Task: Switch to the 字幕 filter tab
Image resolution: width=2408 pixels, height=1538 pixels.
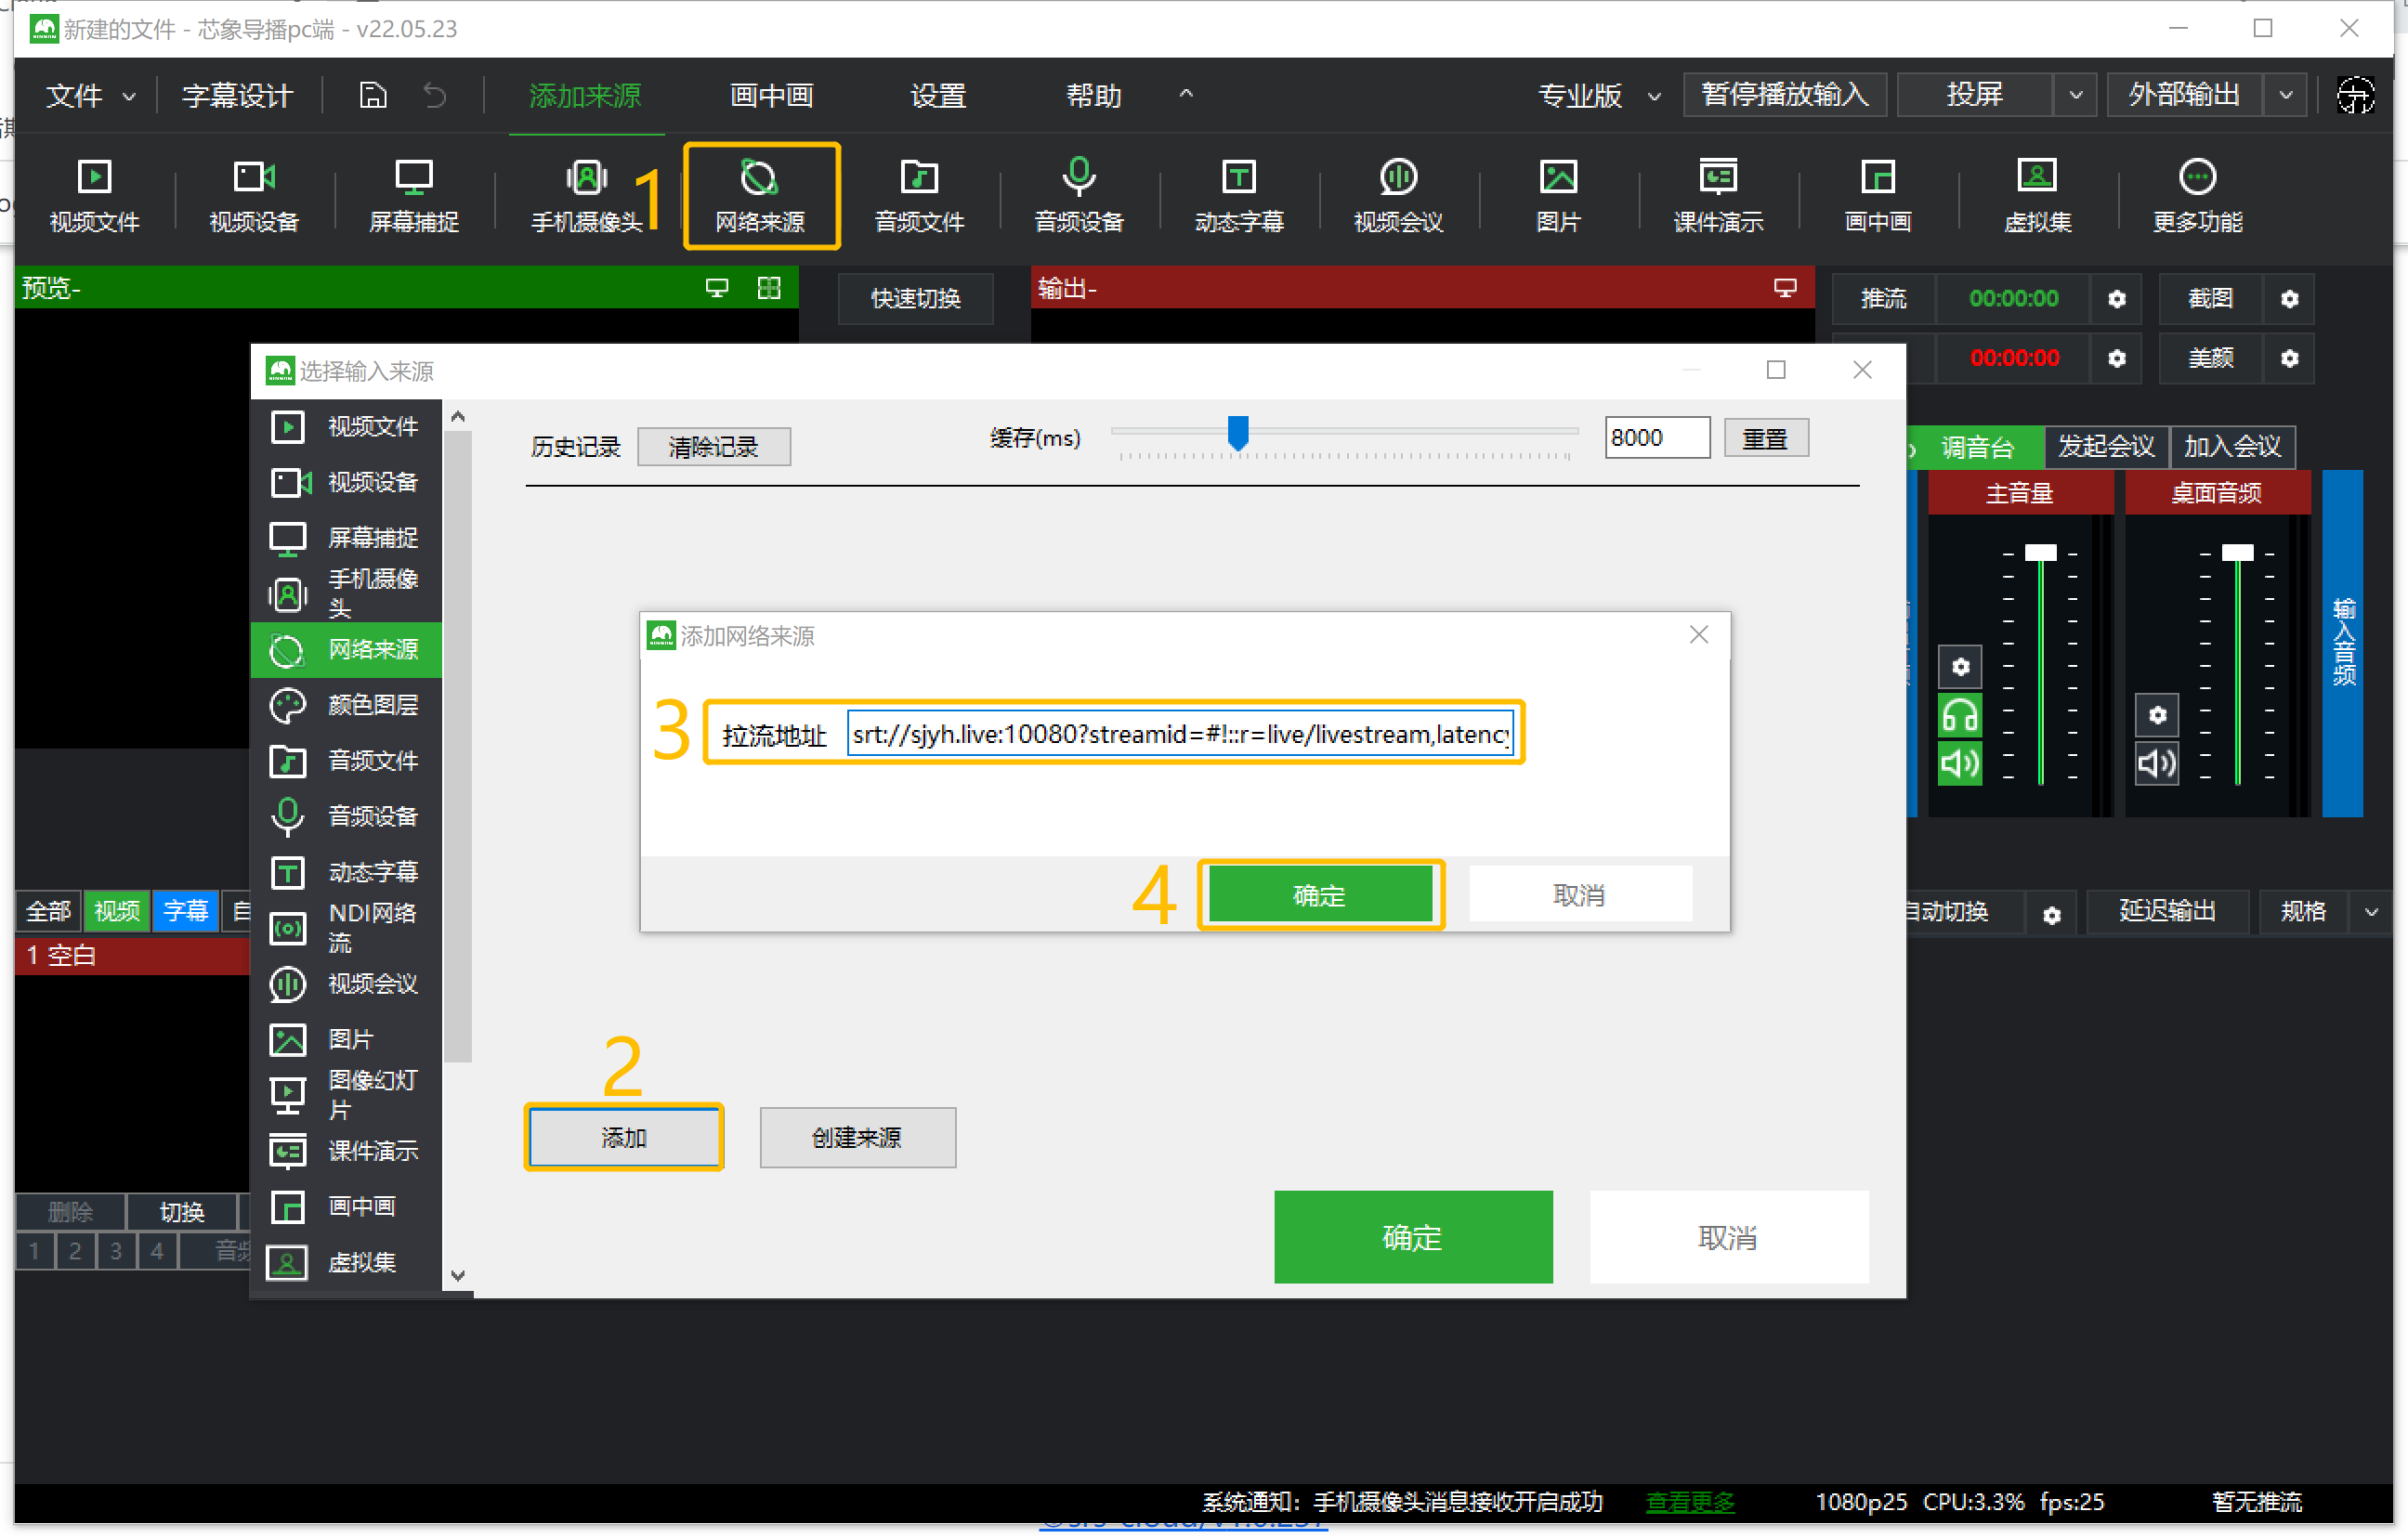Action: pyautogui.click(x=185, y=911)
